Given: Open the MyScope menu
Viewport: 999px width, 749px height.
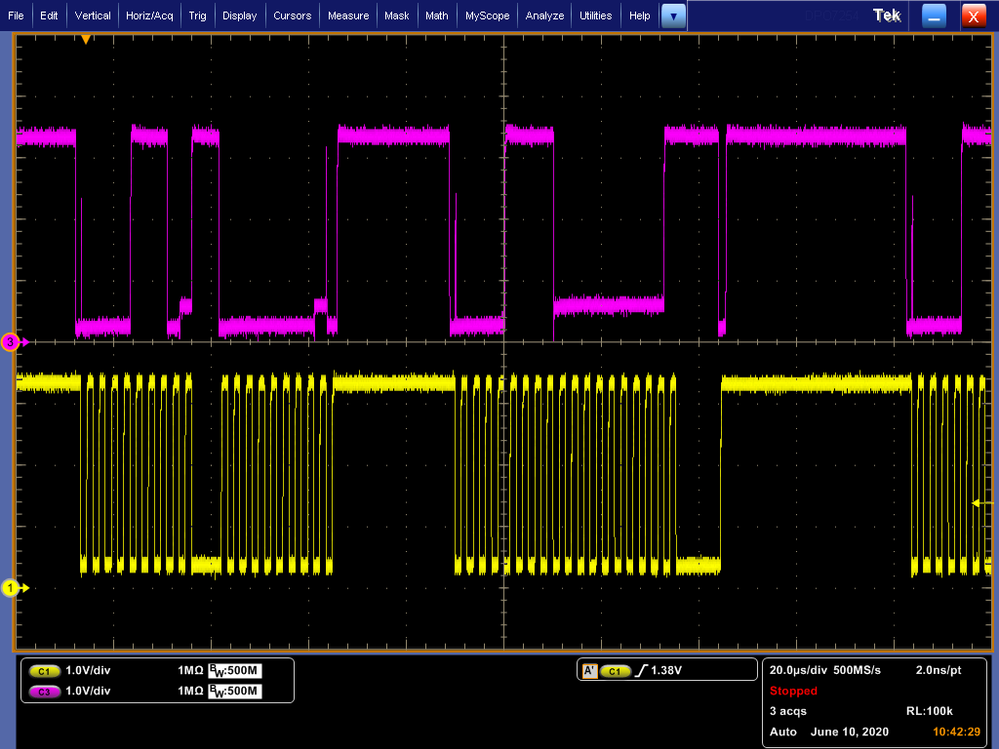Looking at the screenshot, I should (487, 15).
